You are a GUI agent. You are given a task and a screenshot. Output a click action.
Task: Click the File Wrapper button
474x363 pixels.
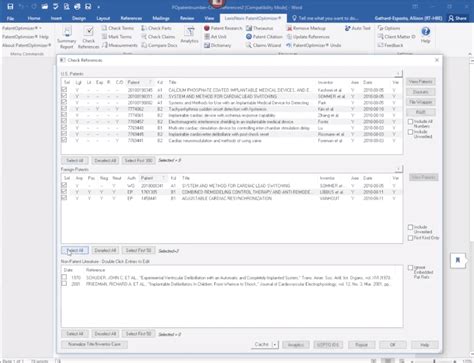pyautogui.click(x=421, y=102)
